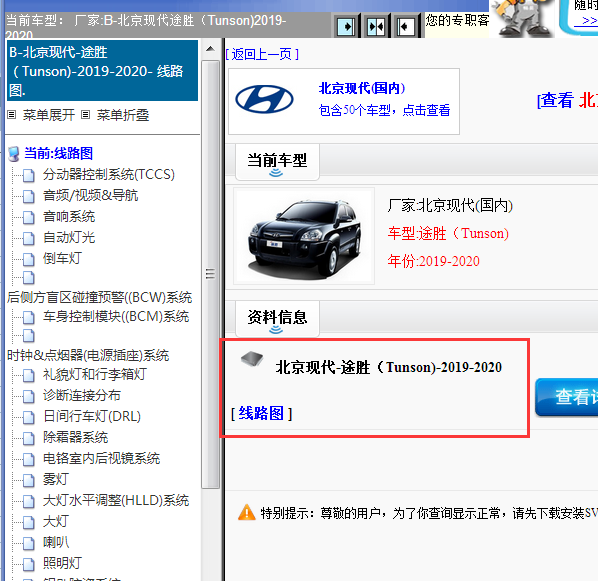Viewport: 598px width, 581px height.
Task: Open 时钟&点烟器(电源插座)系统 item
Action: point(88,355)
